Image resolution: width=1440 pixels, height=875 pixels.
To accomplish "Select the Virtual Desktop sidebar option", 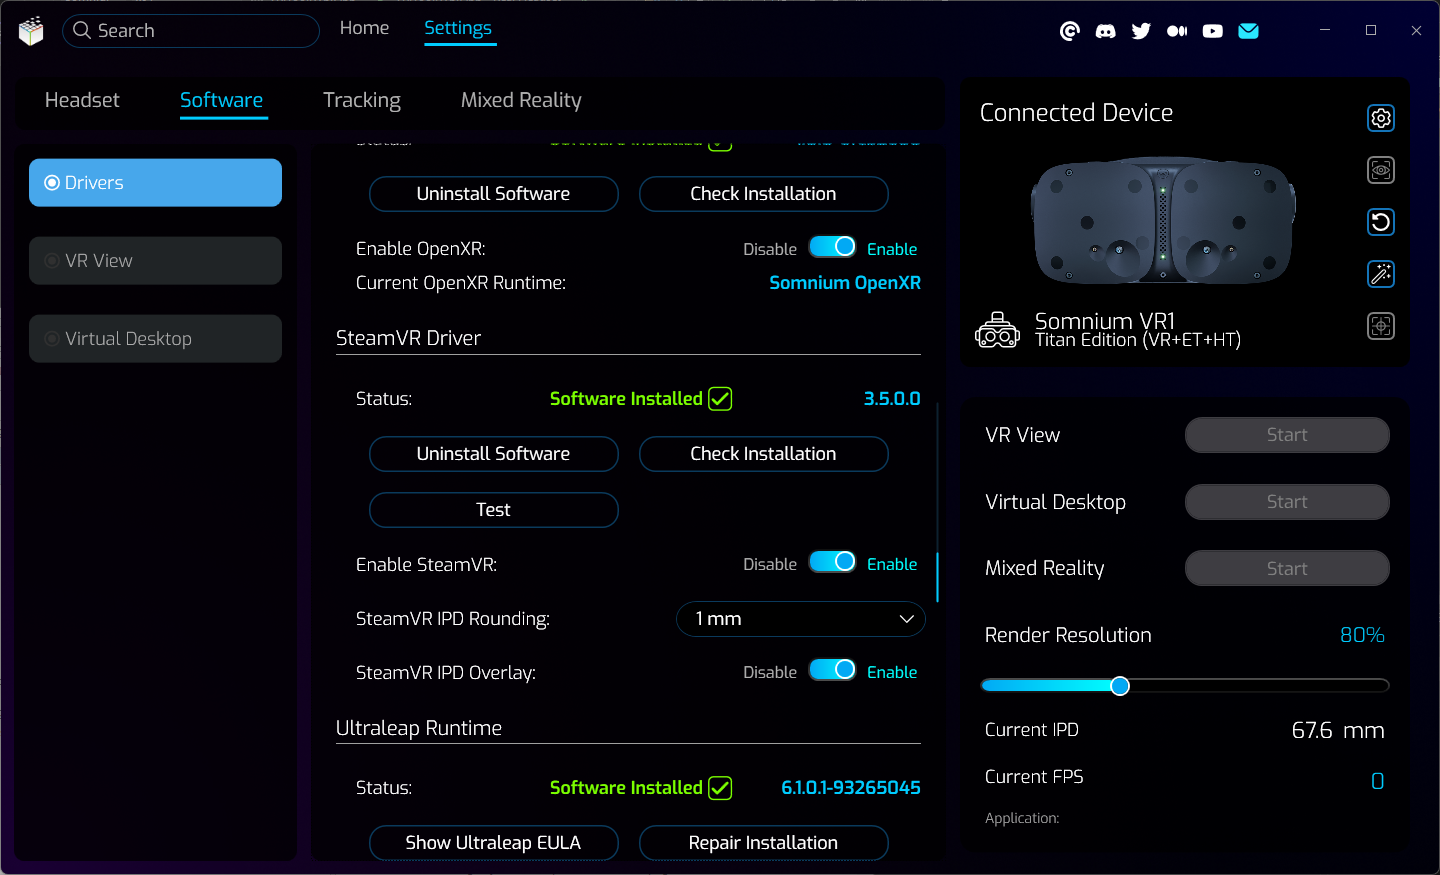I will [x=155, y=339].
